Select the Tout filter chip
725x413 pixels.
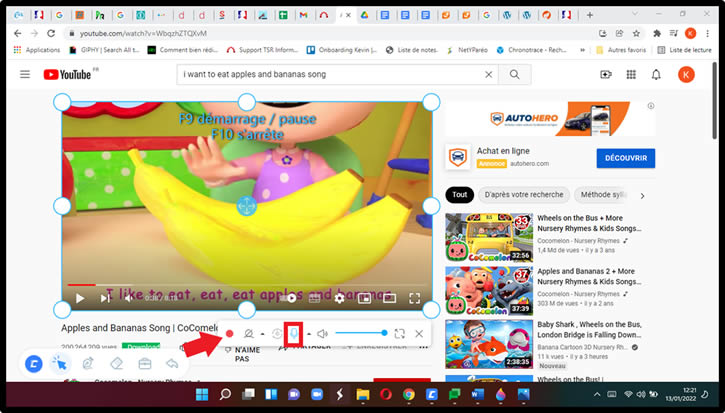click(x=460, y=195)
